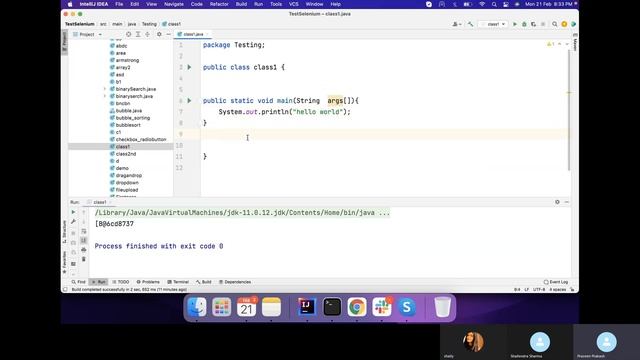The image size is (640, 360).
Task: Toggle soft-wrap in the Run console
Action: pos(84,231)
